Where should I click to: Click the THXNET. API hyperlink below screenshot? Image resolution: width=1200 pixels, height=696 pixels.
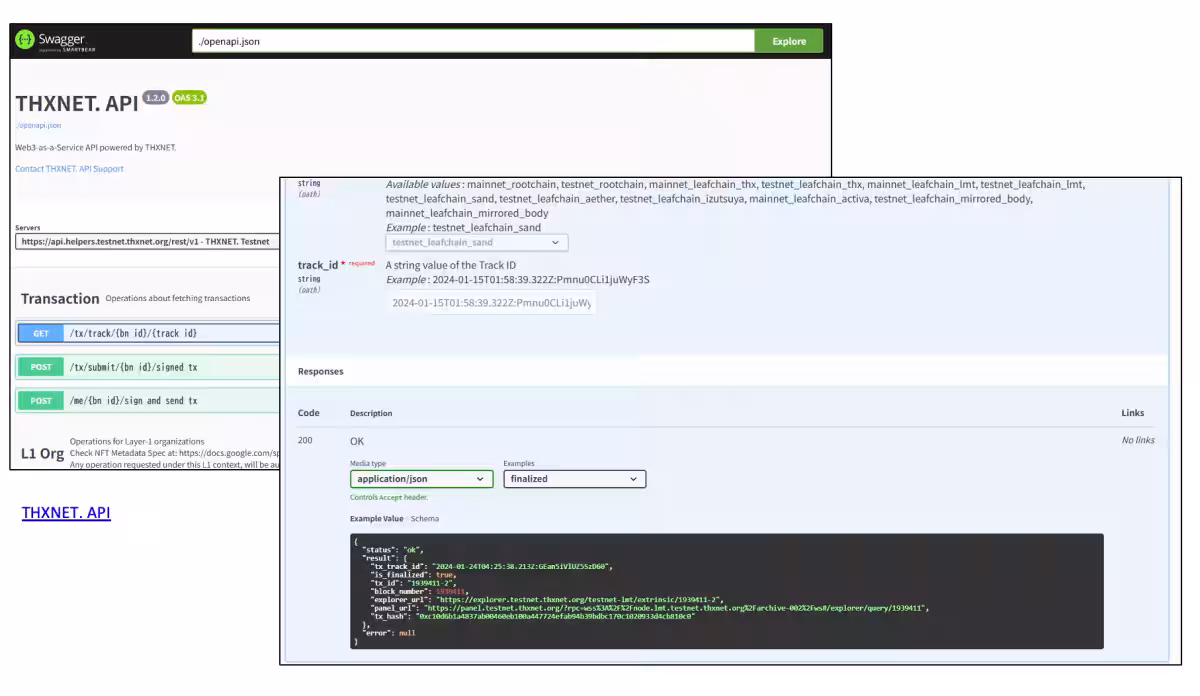click(x=66, y=513)
